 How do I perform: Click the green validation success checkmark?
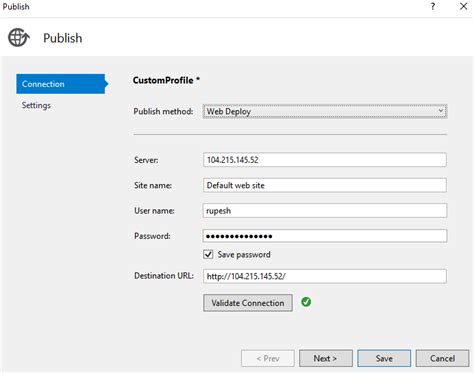point(306,302)
